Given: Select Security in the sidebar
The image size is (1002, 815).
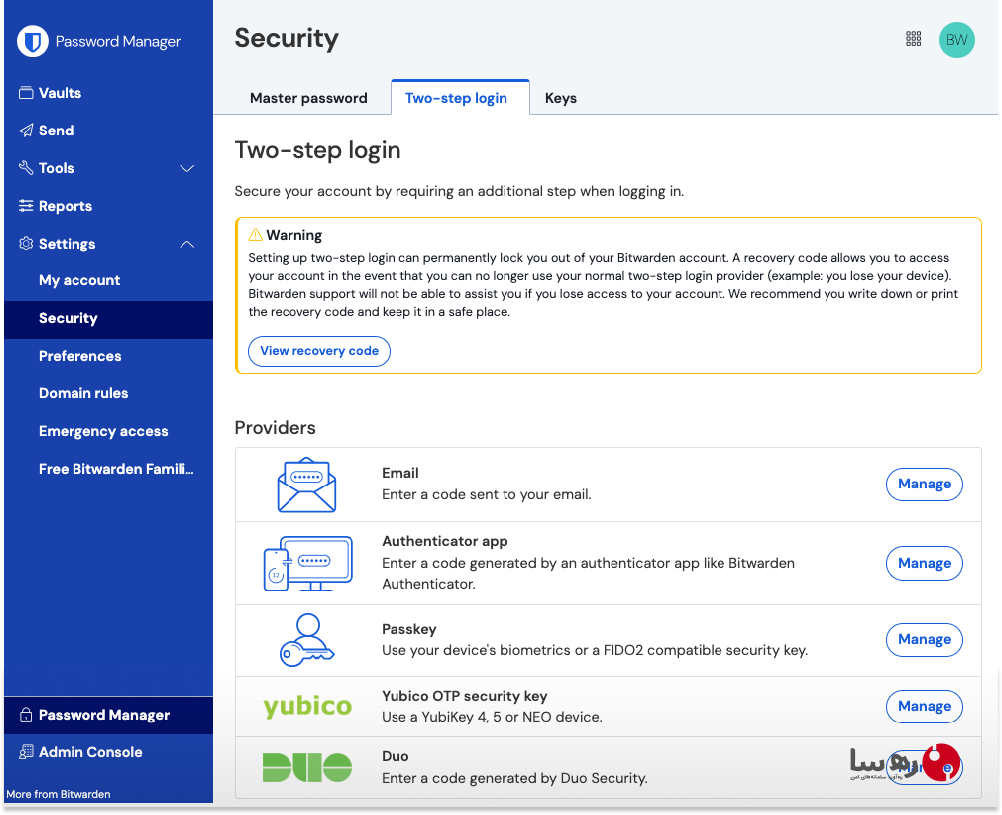Looking at the screenshot, I should click(x=109, y=319).
